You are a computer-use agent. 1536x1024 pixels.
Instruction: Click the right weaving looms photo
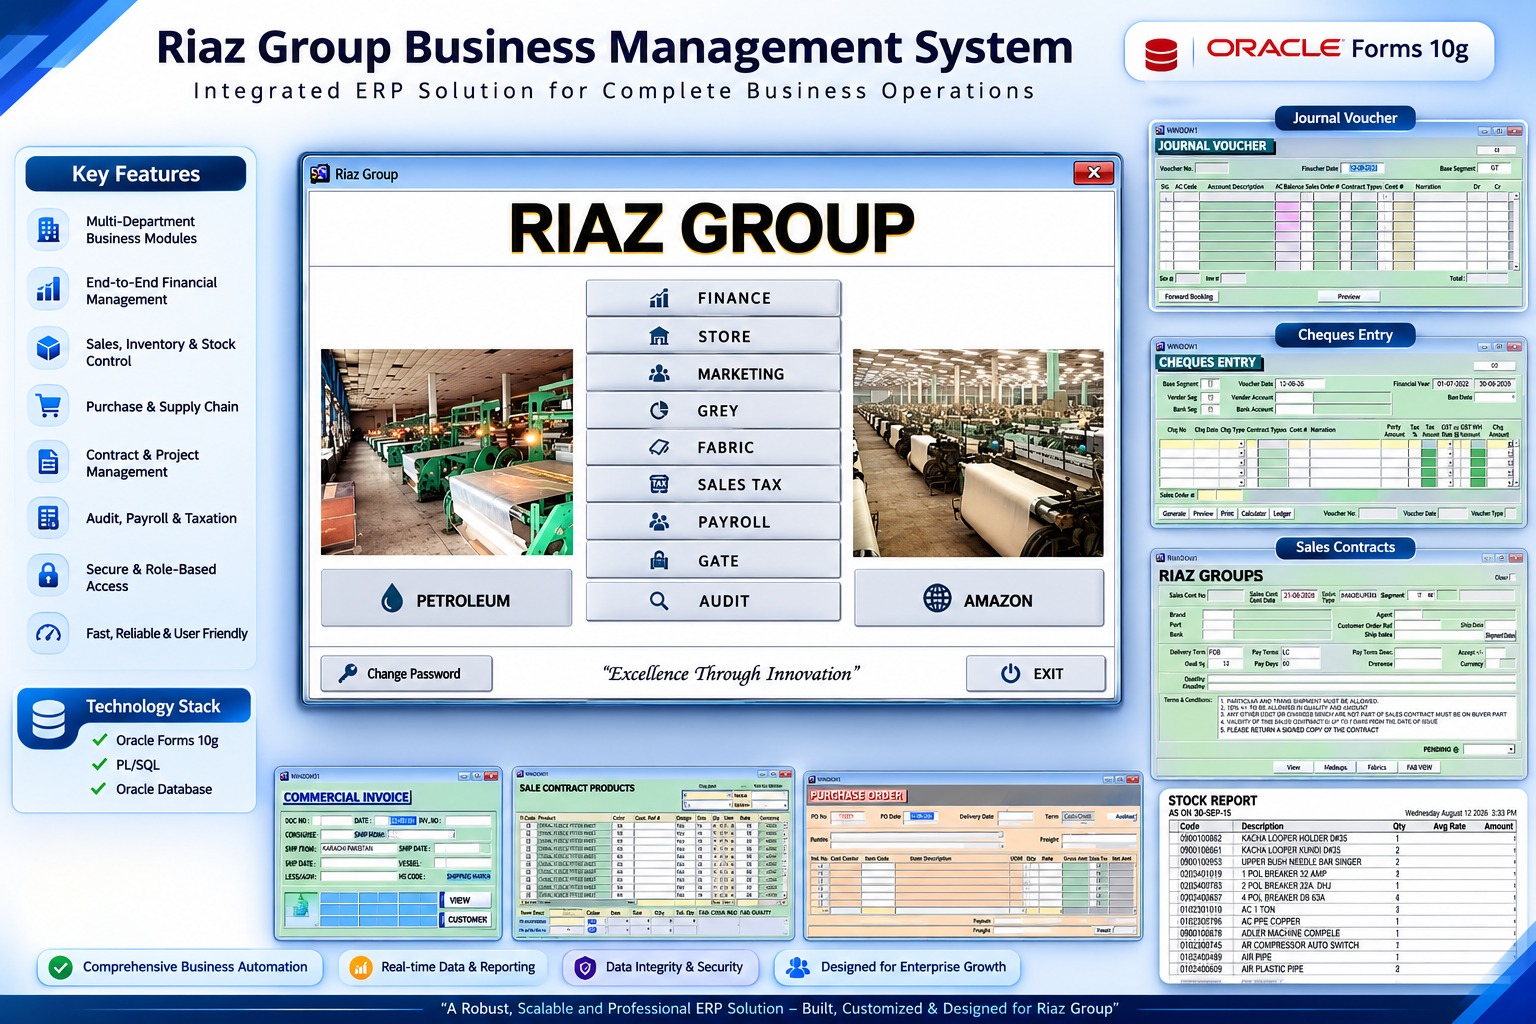click(x=978, y=452)
